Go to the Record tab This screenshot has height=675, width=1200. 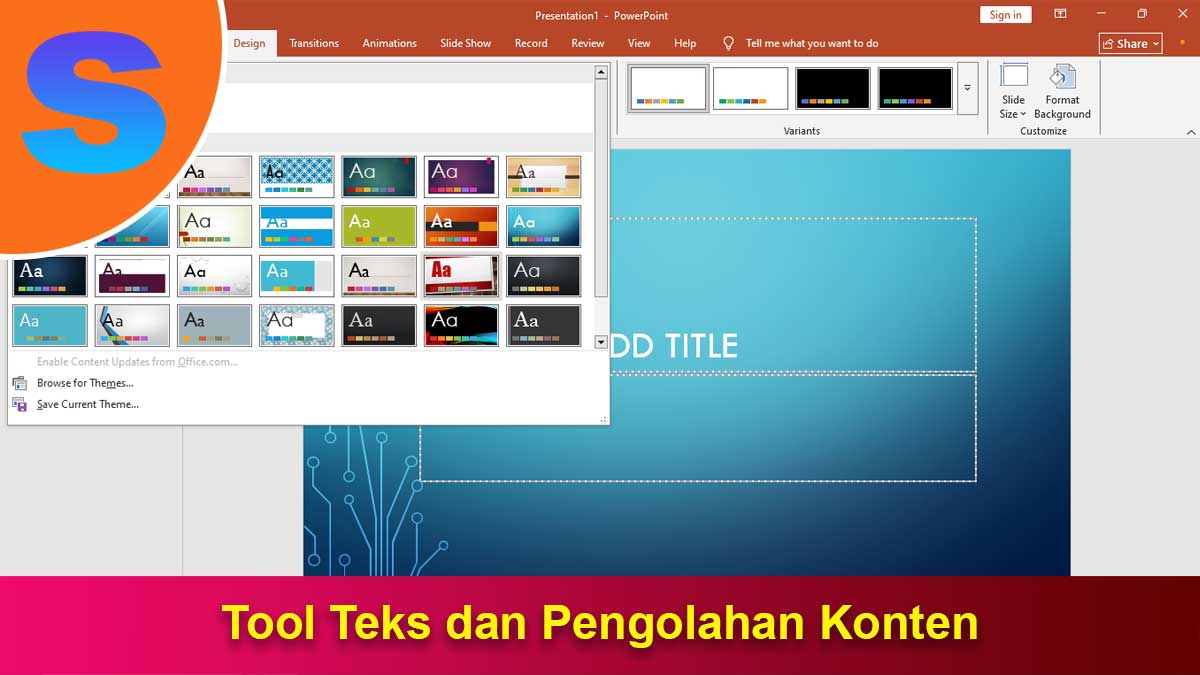[531, 43]
